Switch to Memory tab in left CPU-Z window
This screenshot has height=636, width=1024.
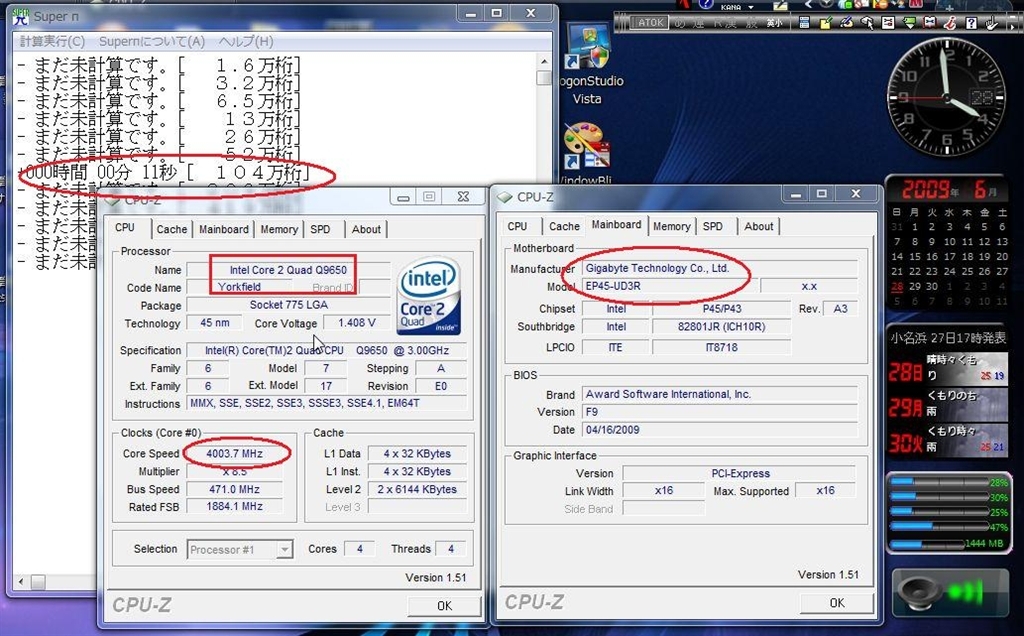click(x=279, y=229)
